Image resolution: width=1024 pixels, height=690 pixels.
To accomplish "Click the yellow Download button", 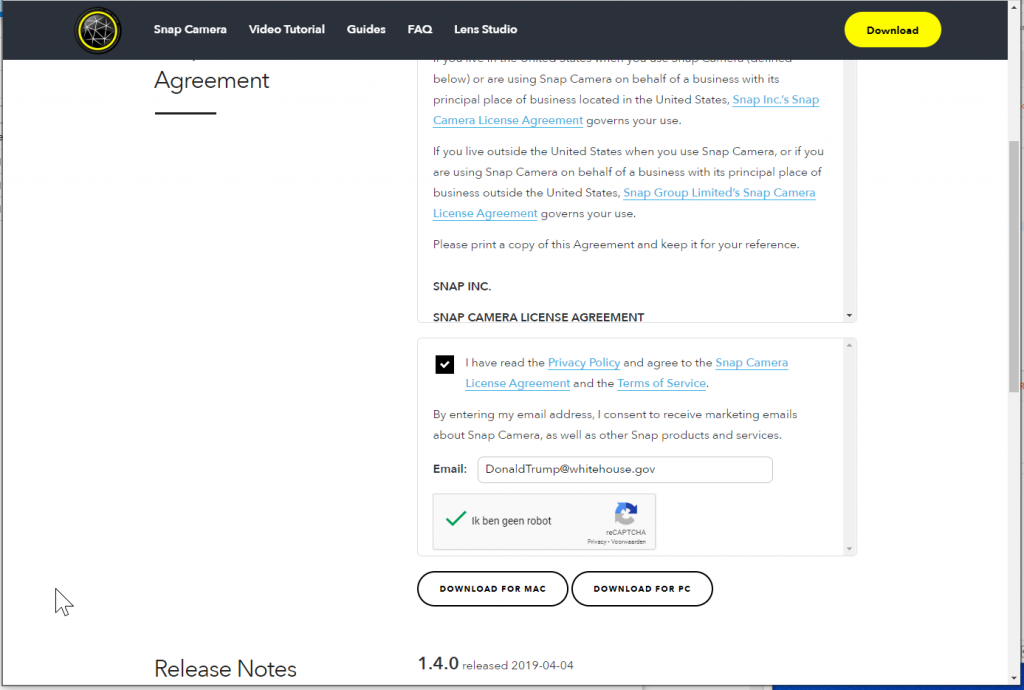I will pyautogui.click(x=893, y=30).
